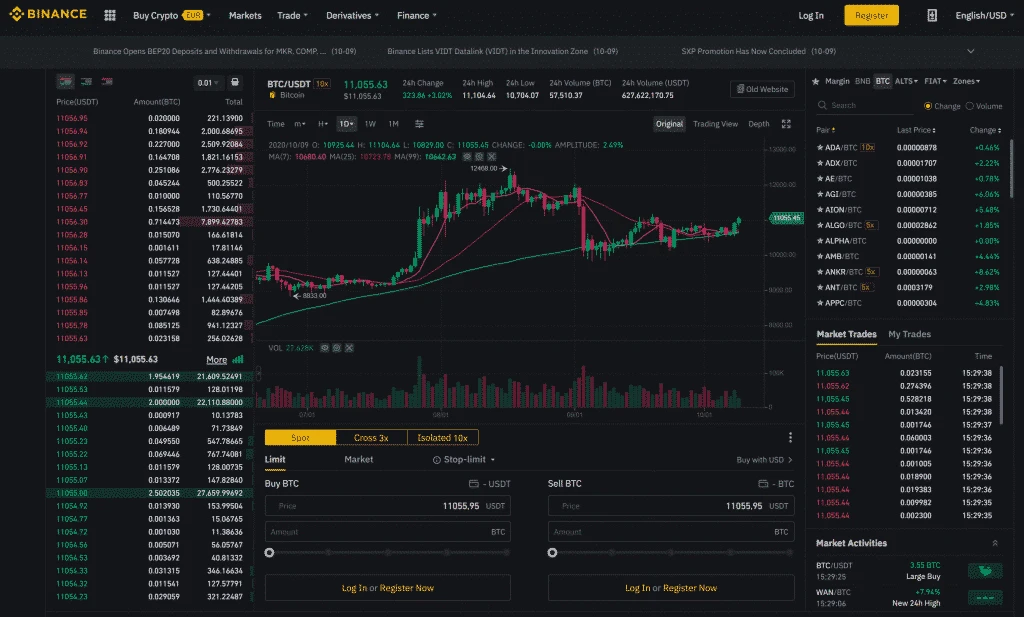
Task: Select the order book dual view icon
Action: click(x=65, y=82)
